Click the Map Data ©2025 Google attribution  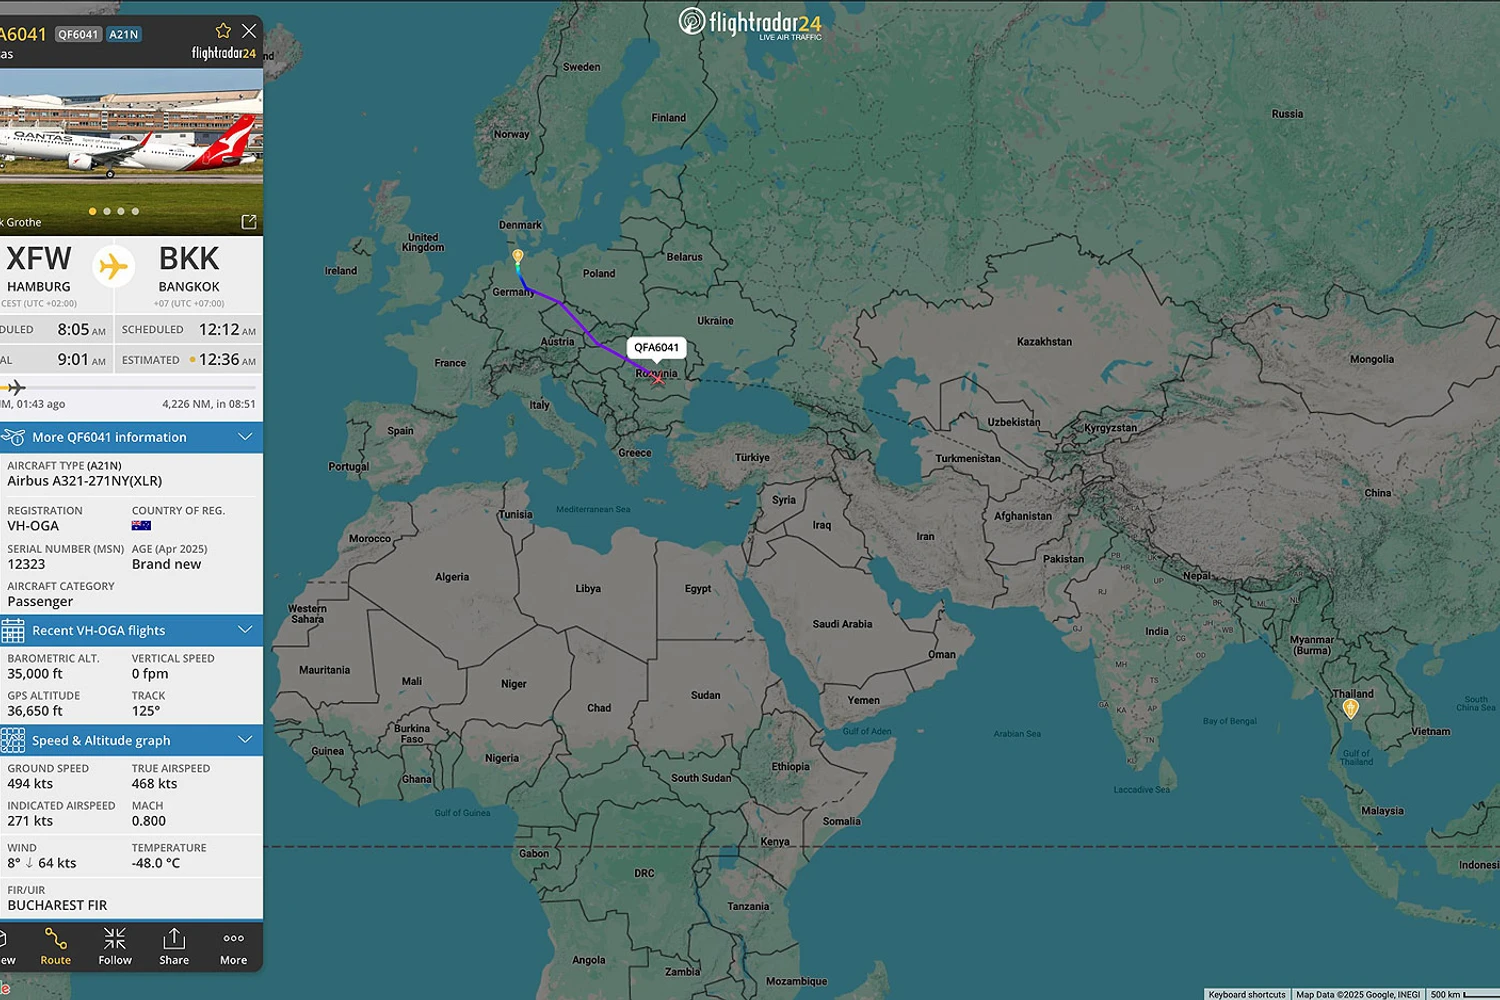(1358, 994)
